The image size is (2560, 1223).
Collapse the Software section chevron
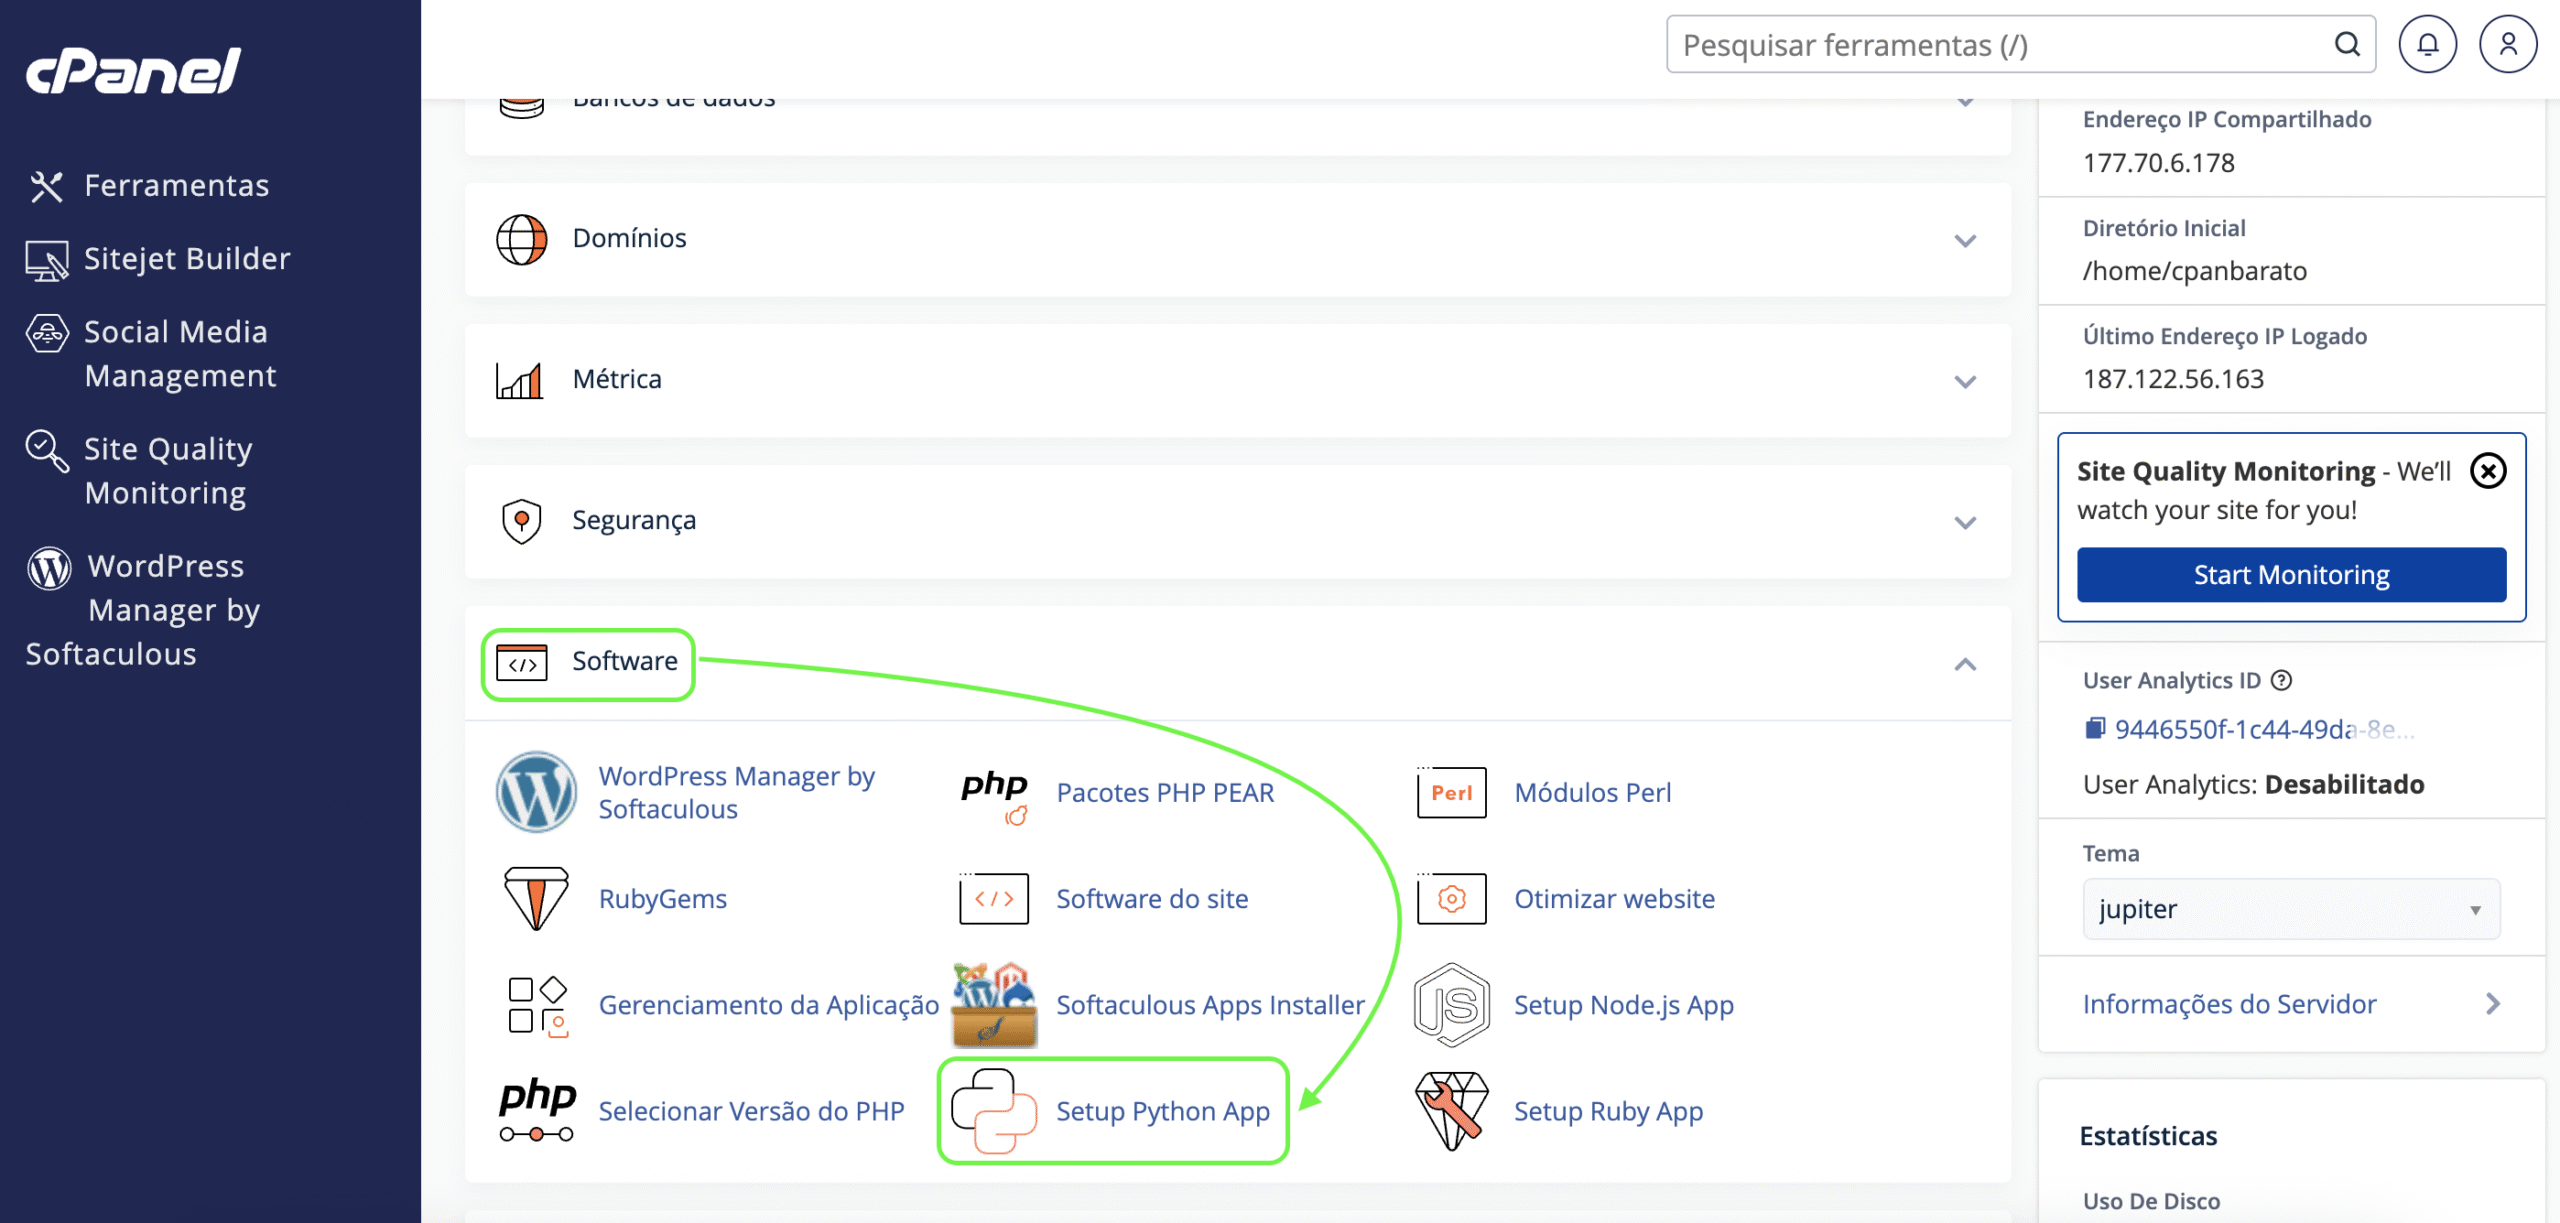point(1965,664)
